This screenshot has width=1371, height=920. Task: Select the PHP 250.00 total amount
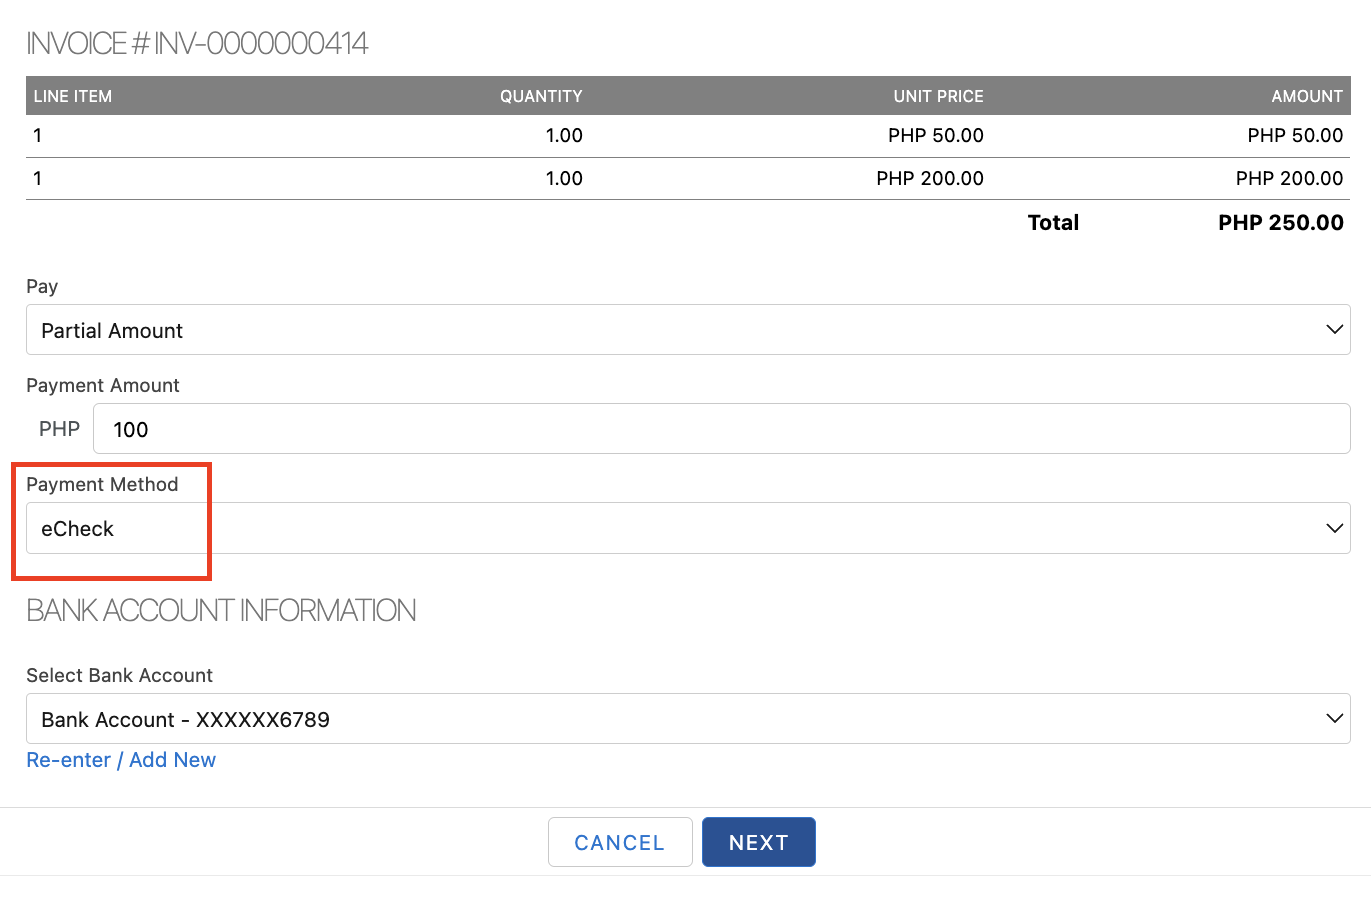point(1280,223)
